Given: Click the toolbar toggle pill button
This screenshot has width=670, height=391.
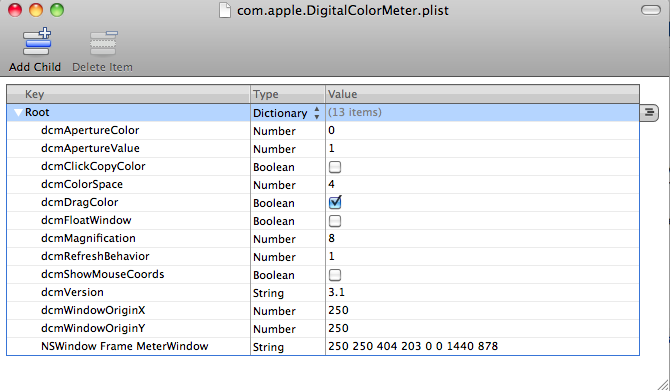Looking at the screenshot, I should click(x=651, y=10).
